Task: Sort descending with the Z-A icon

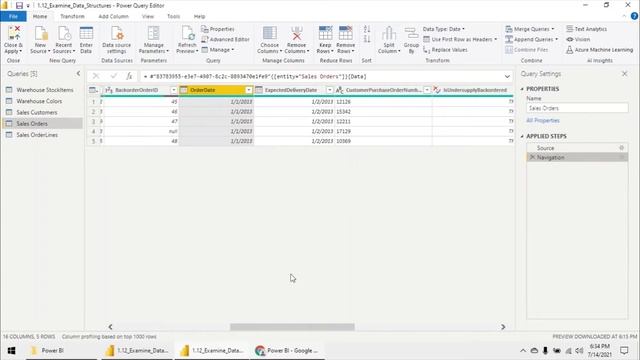Action: (367, 40)
